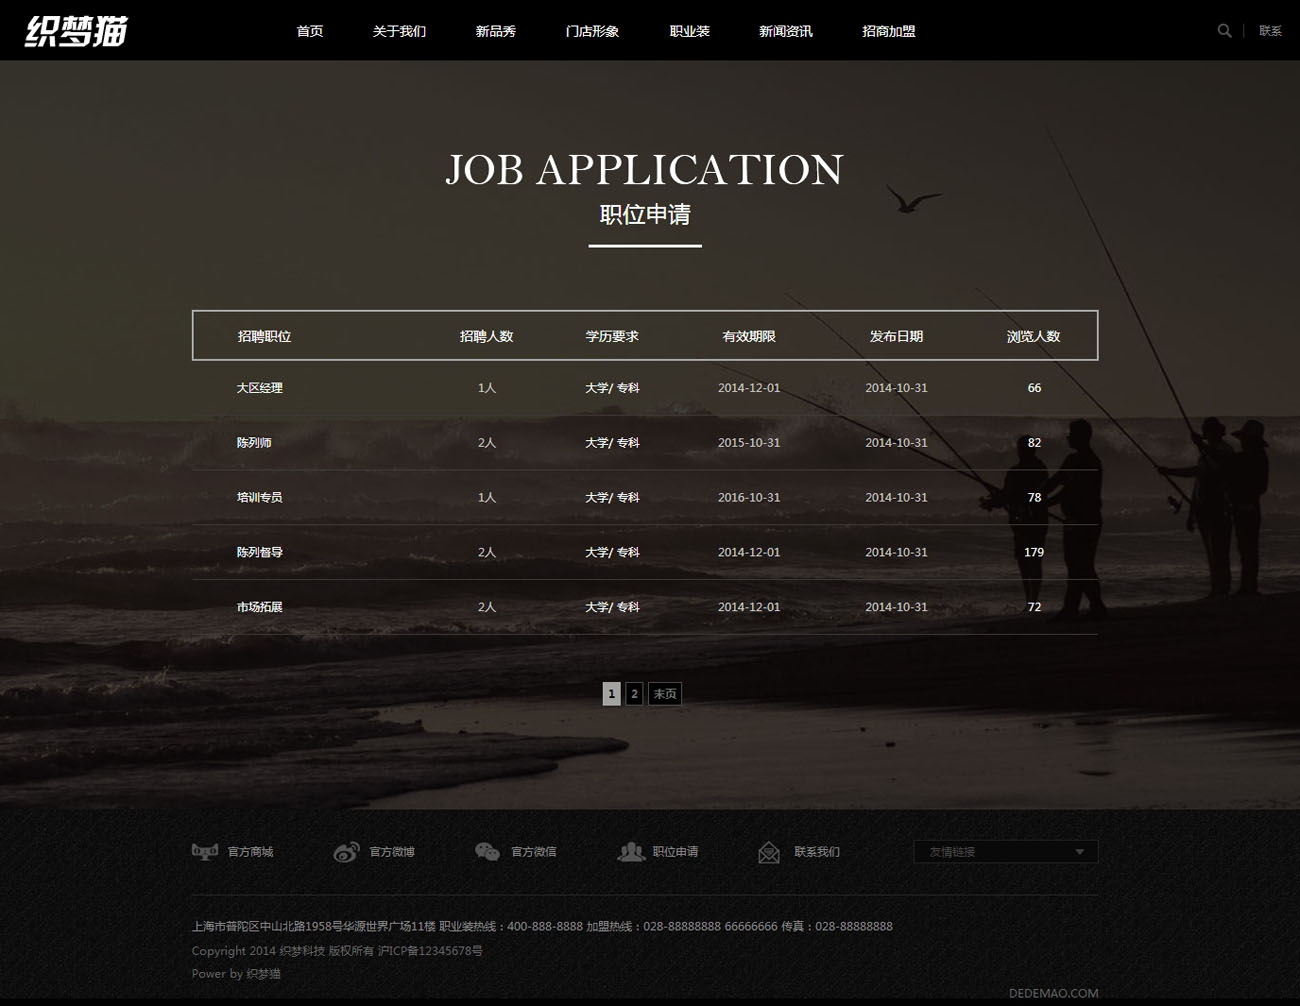Open the 大区经理 job listing
Screen dimensions: 1300x1006
point(260,388)
